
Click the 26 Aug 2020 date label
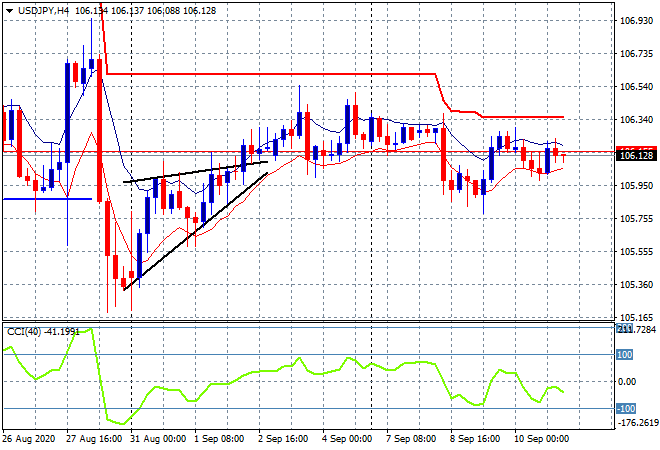pos(29,439)
